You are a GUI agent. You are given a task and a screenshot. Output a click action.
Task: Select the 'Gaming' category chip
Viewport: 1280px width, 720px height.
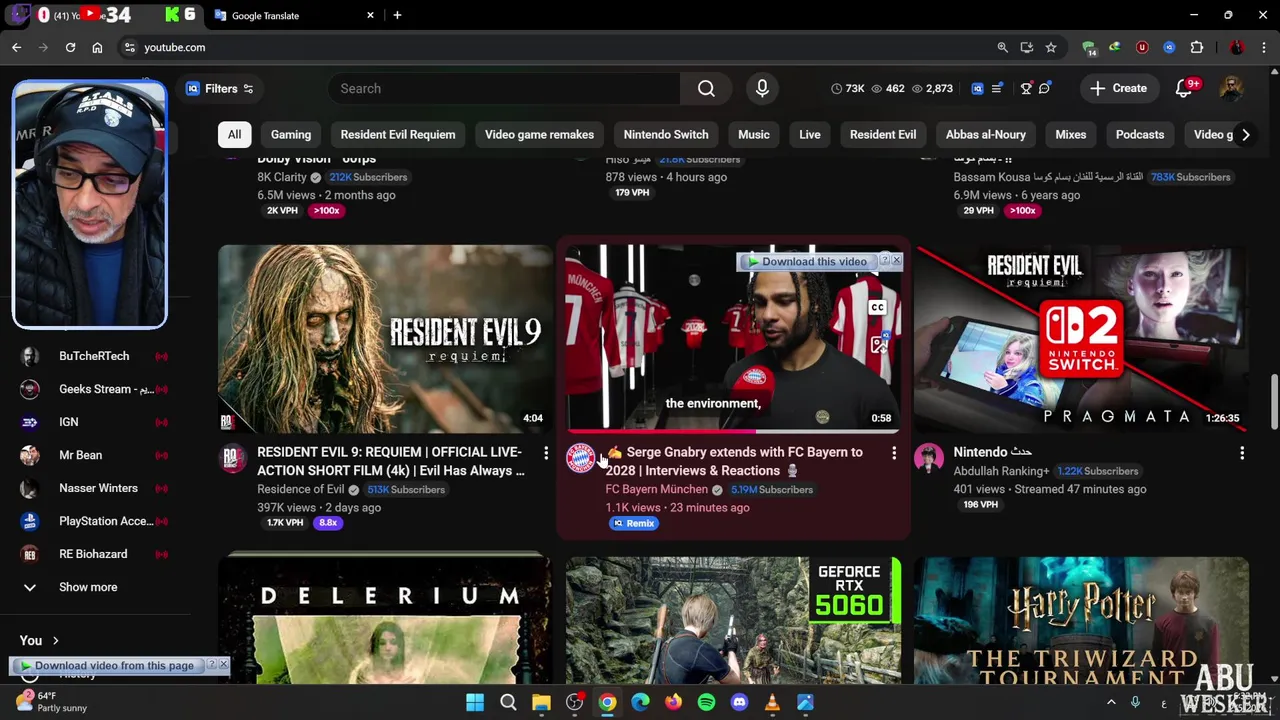point(291,134)
